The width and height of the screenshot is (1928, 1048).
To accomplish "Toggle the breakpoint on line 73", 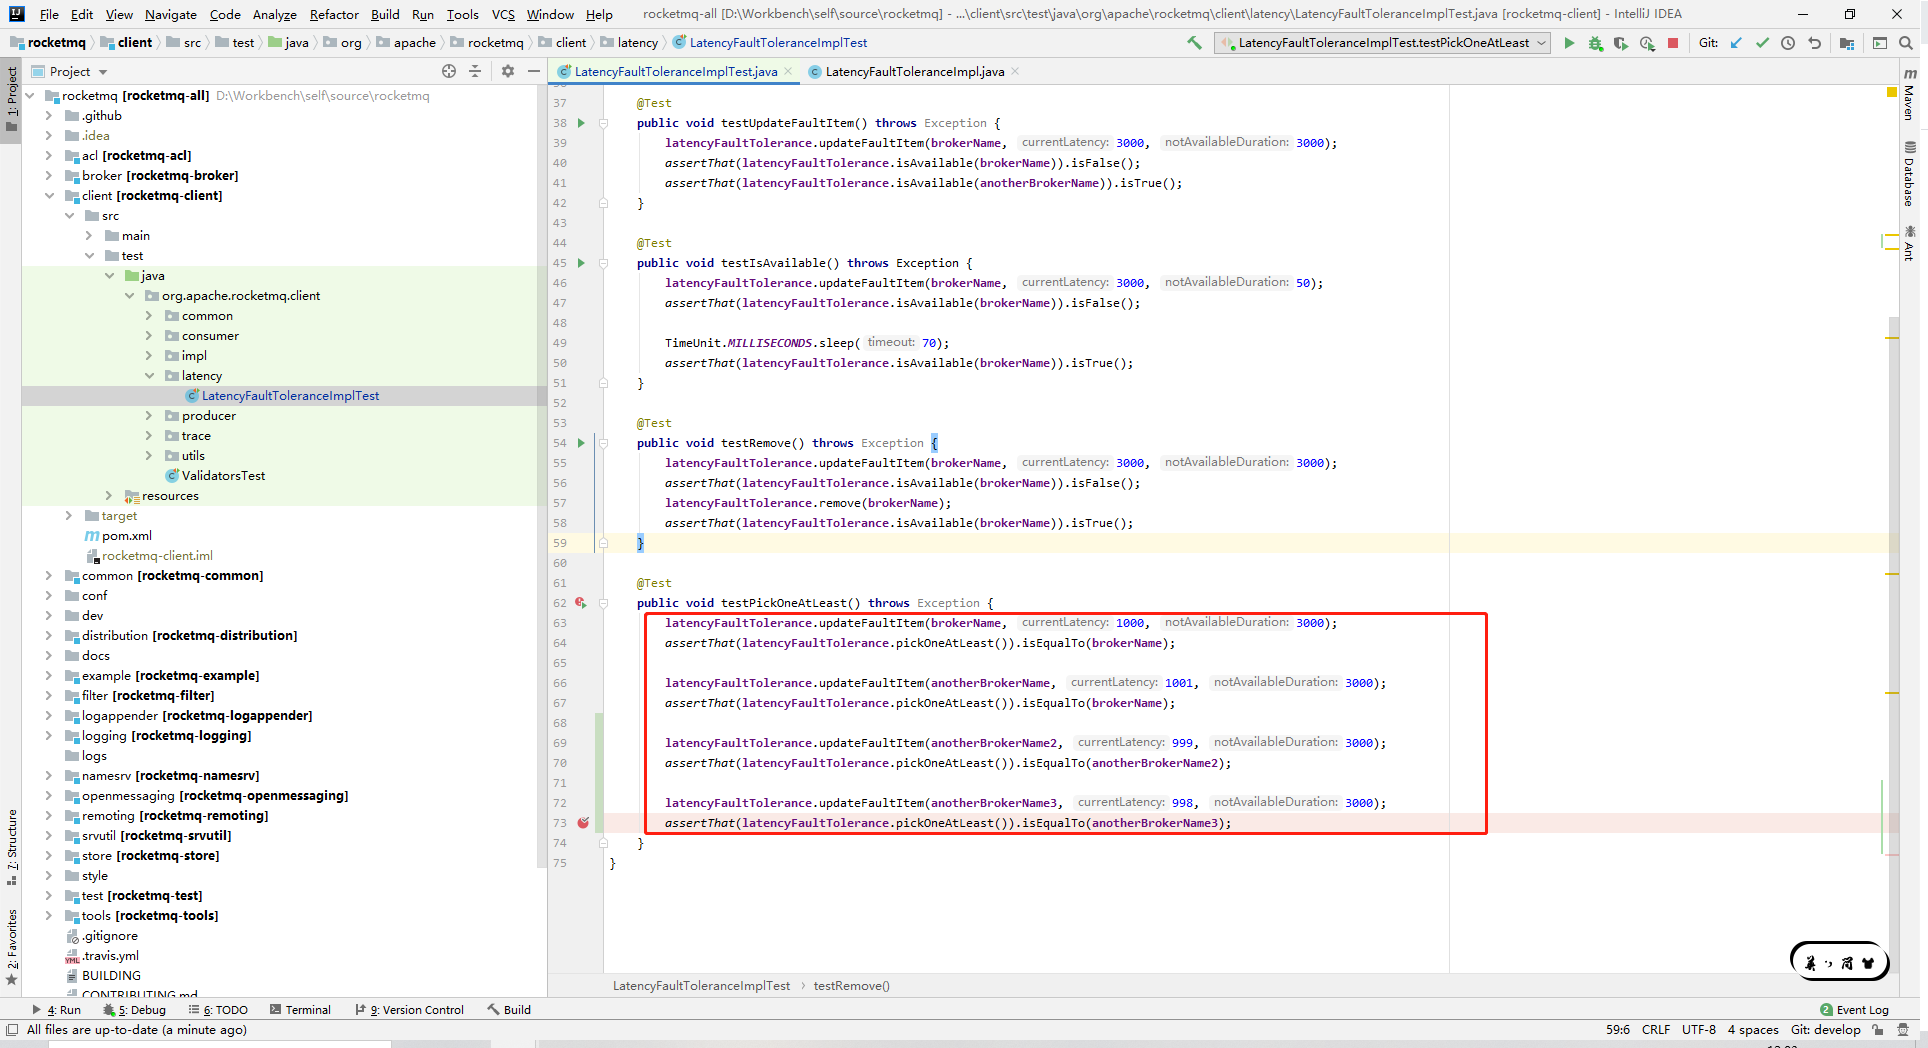I will click(583, 823).
